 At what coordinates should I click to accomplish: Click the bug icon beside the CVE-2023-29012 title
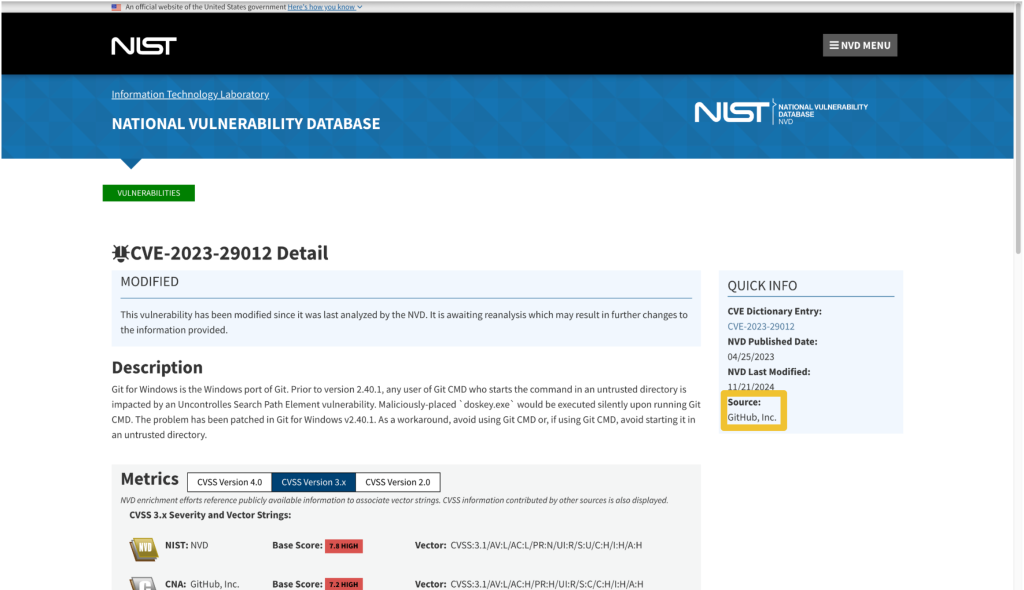click(x=120, y=254)
